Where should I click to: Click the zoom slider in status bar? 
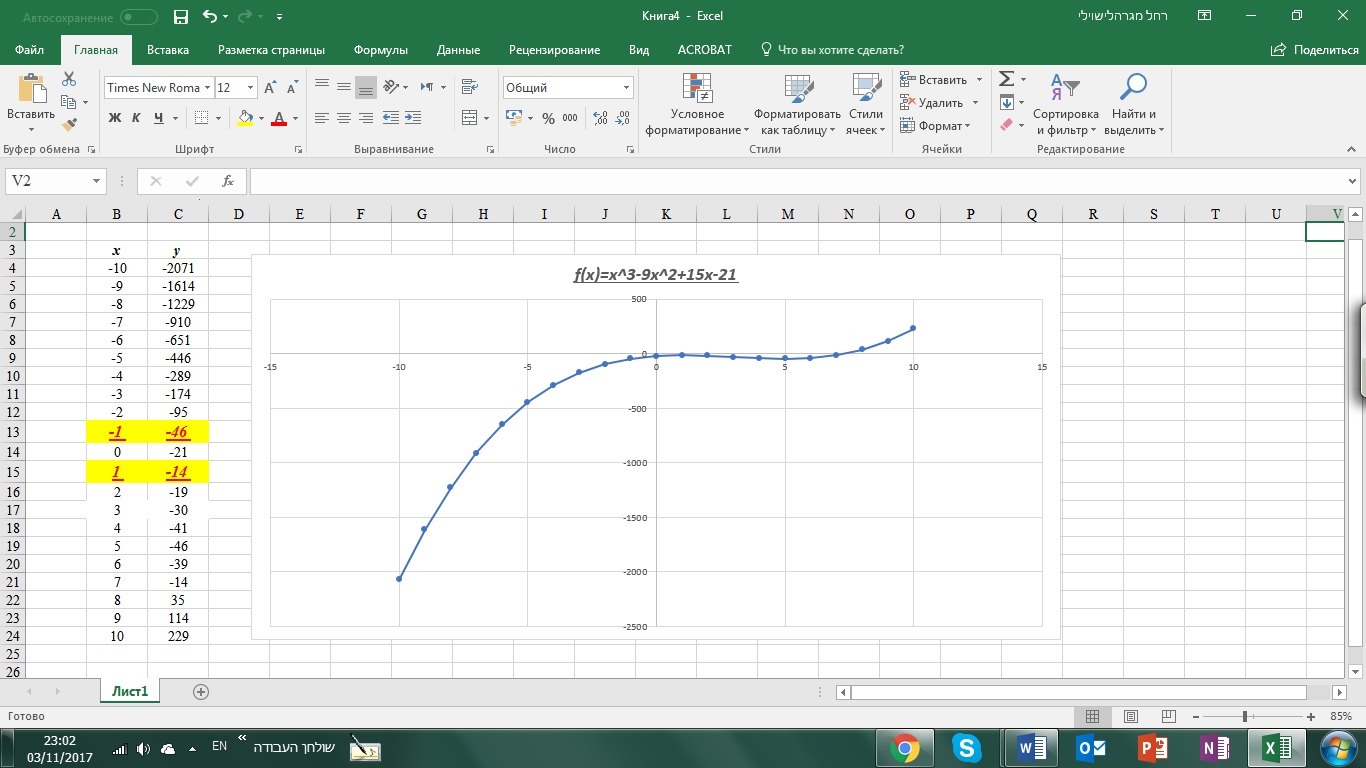[1245, 716]
